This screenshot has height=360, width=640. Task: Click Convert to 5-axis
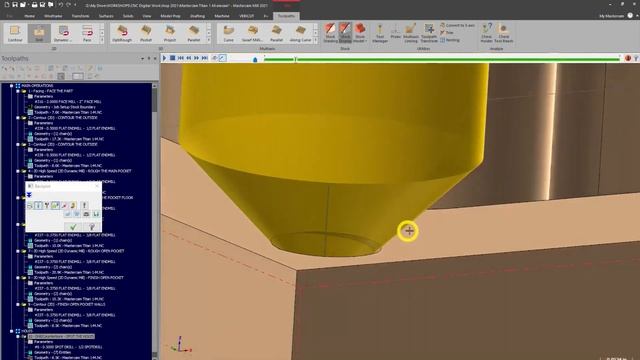point(457,25)
